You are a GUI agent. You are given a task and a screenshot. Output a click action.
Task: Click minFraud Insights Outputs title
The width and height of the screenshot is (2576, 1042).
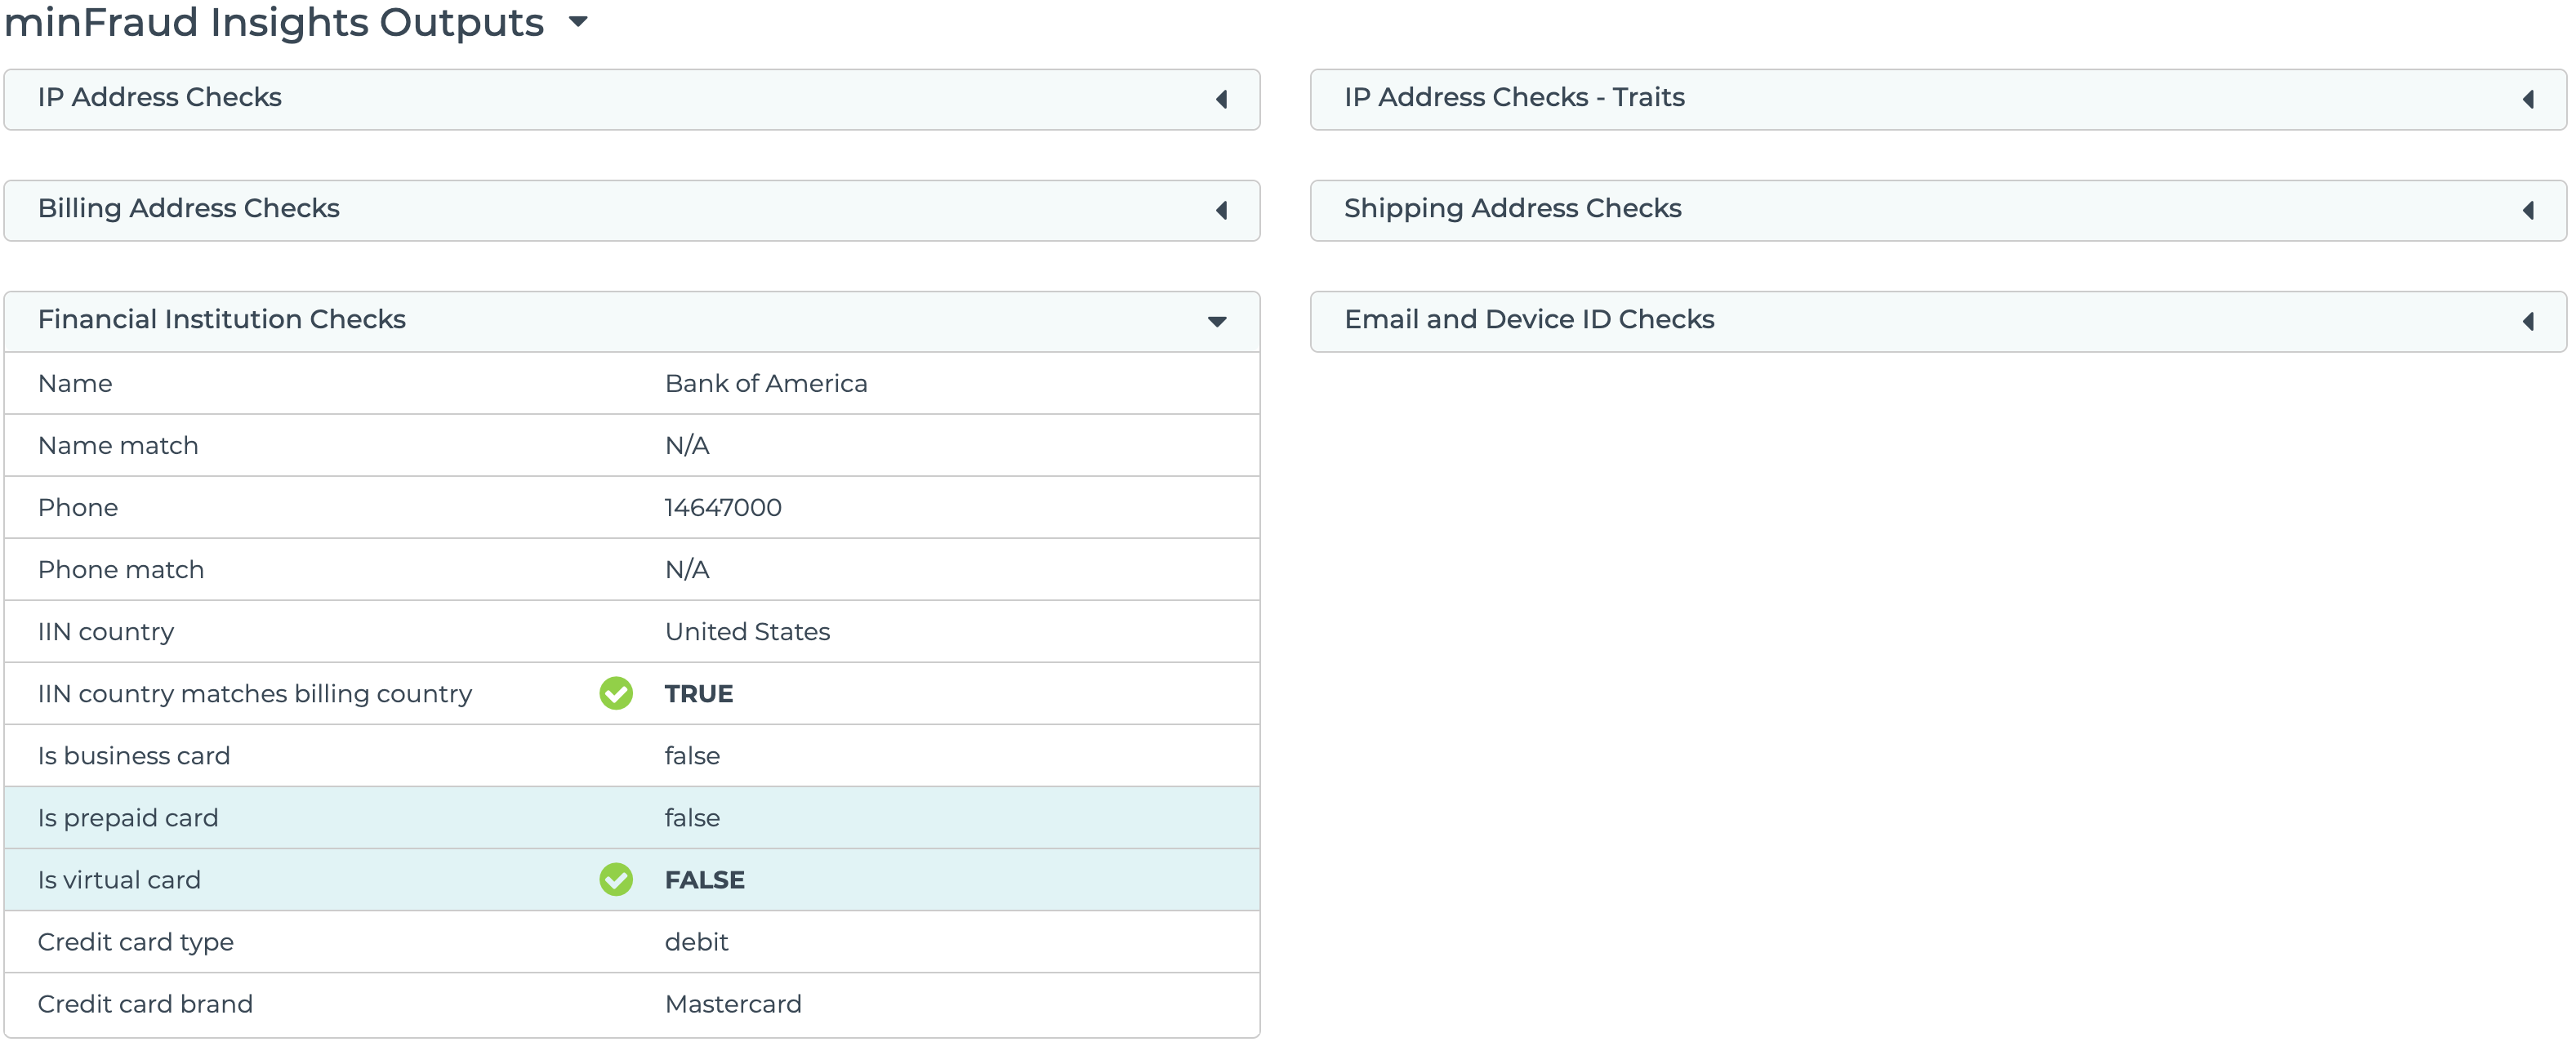[x=274, y=22]
